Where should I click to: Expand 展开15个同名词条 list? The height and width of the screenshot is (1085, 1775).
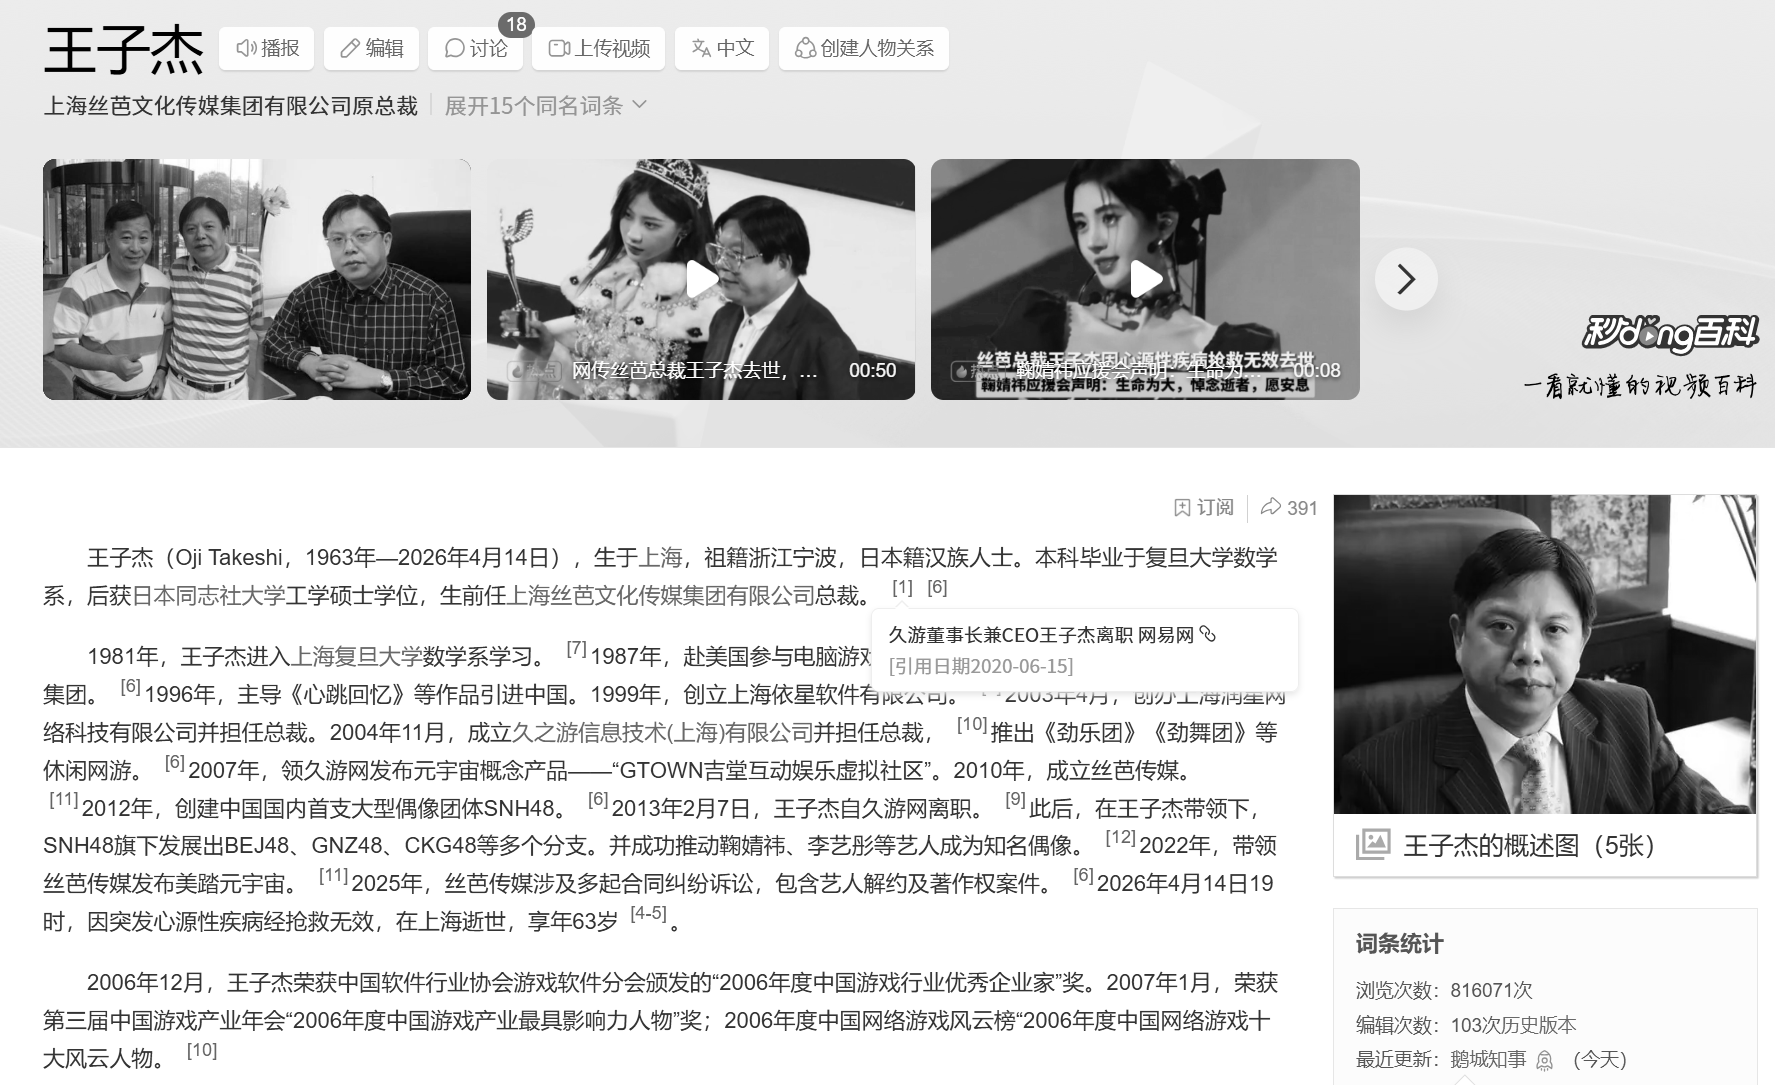(x=545, y=106)
